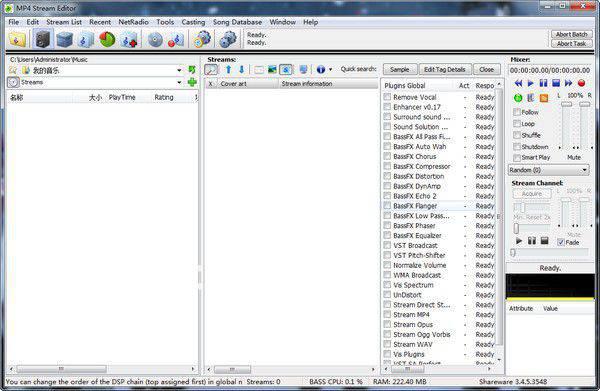The height and width of the screenshot is (391, 600).
Task: Move stream down with blue down arrow
Action: tap(241, 69)
